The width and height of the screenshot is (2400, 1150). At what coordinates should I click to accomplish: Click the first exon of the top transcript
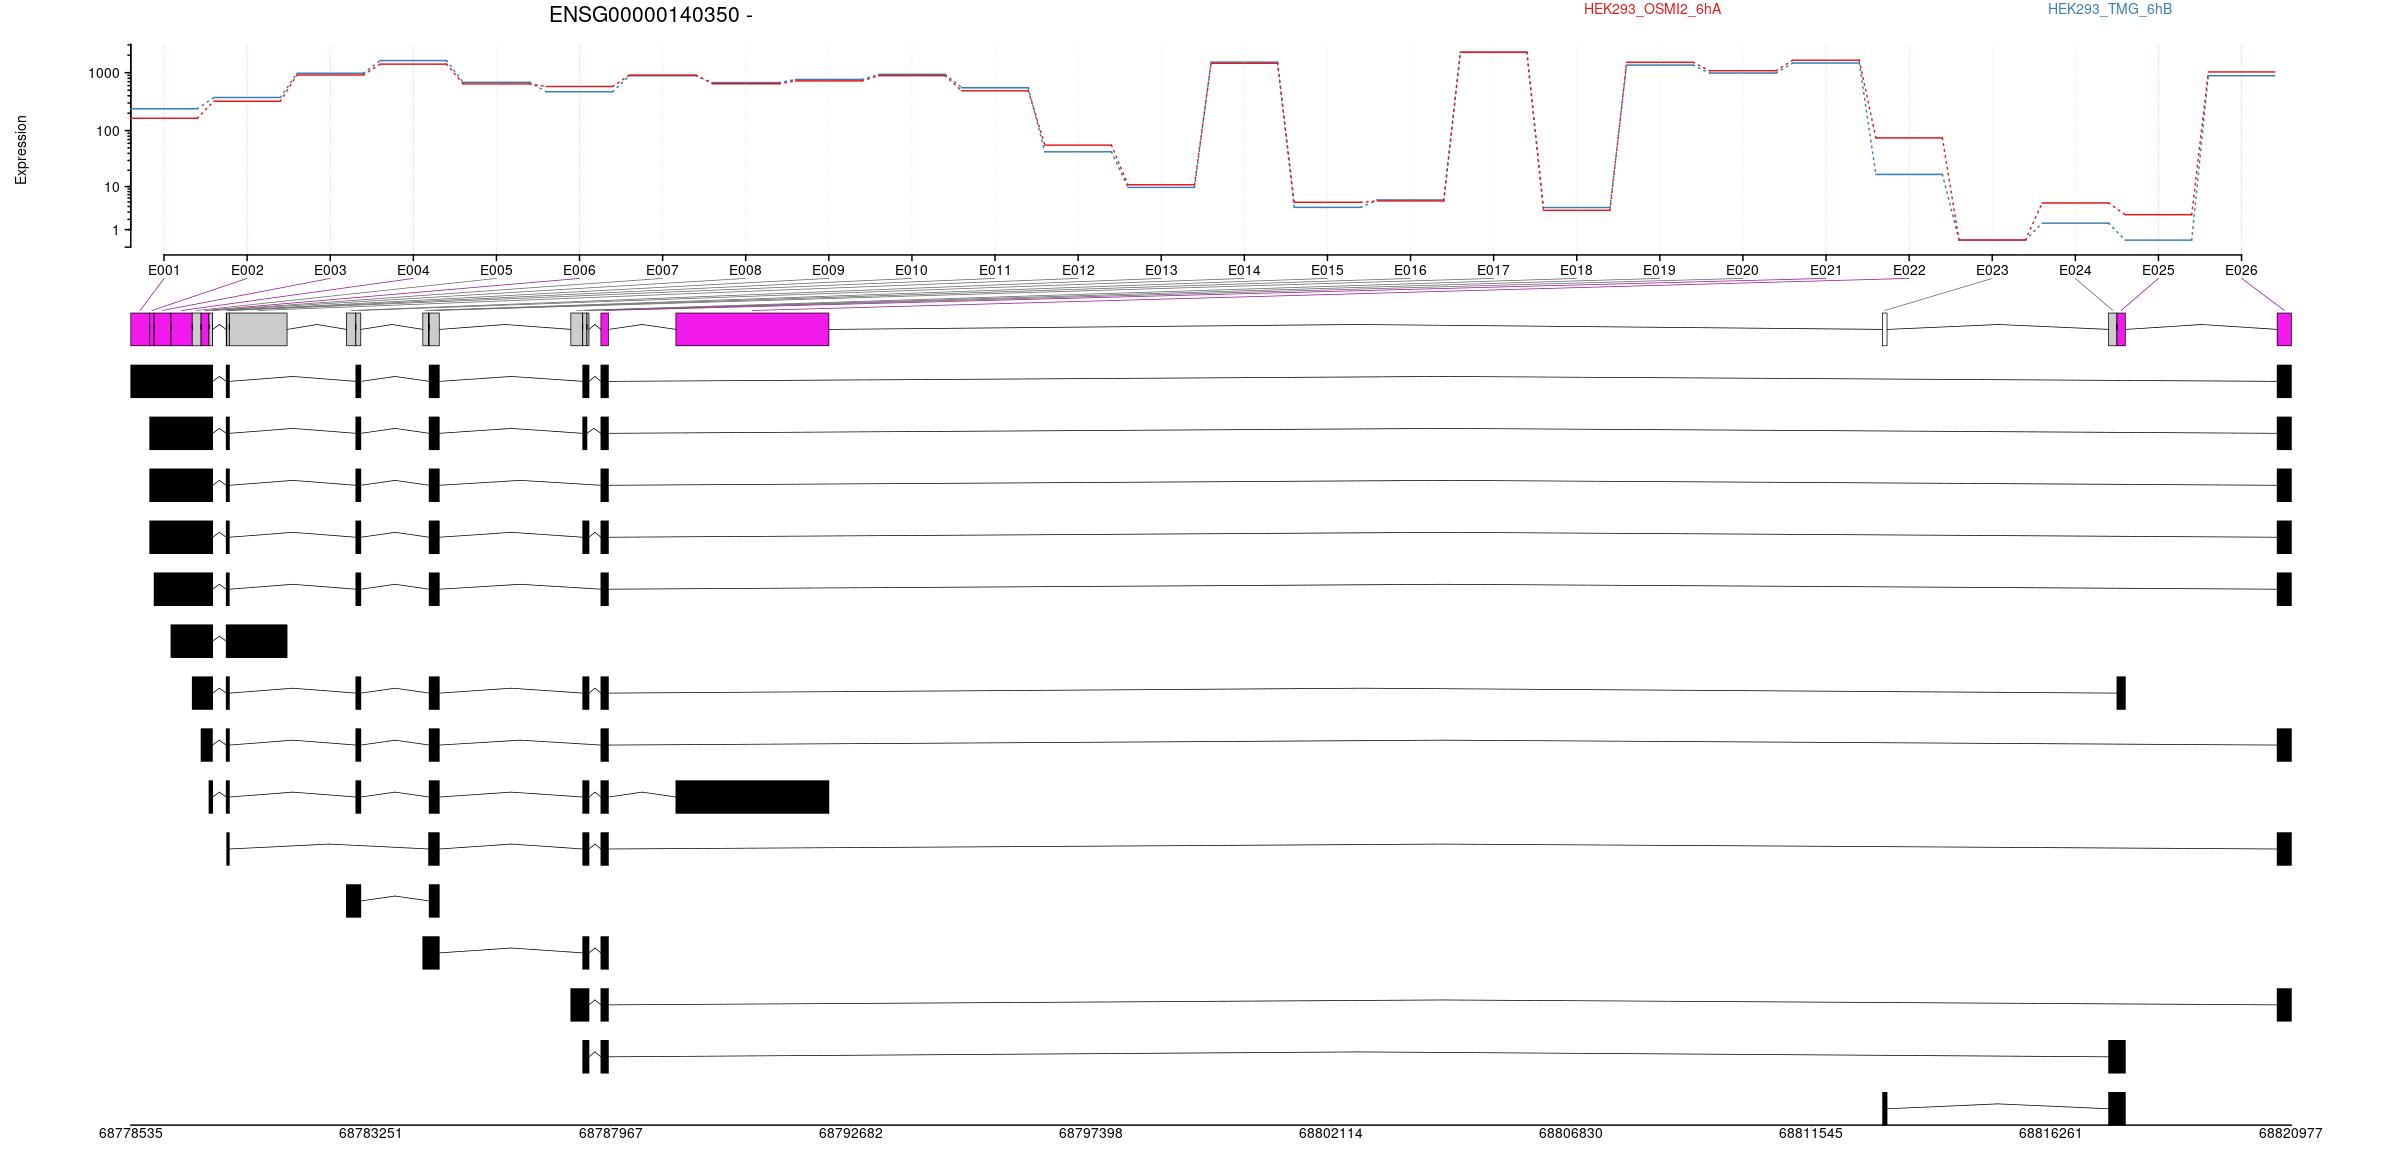(171, 381)
